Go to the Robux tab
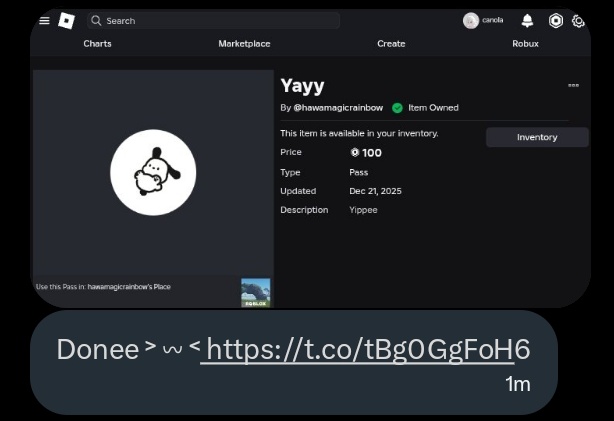Screen dimensions: 614x421 [526, 43]
